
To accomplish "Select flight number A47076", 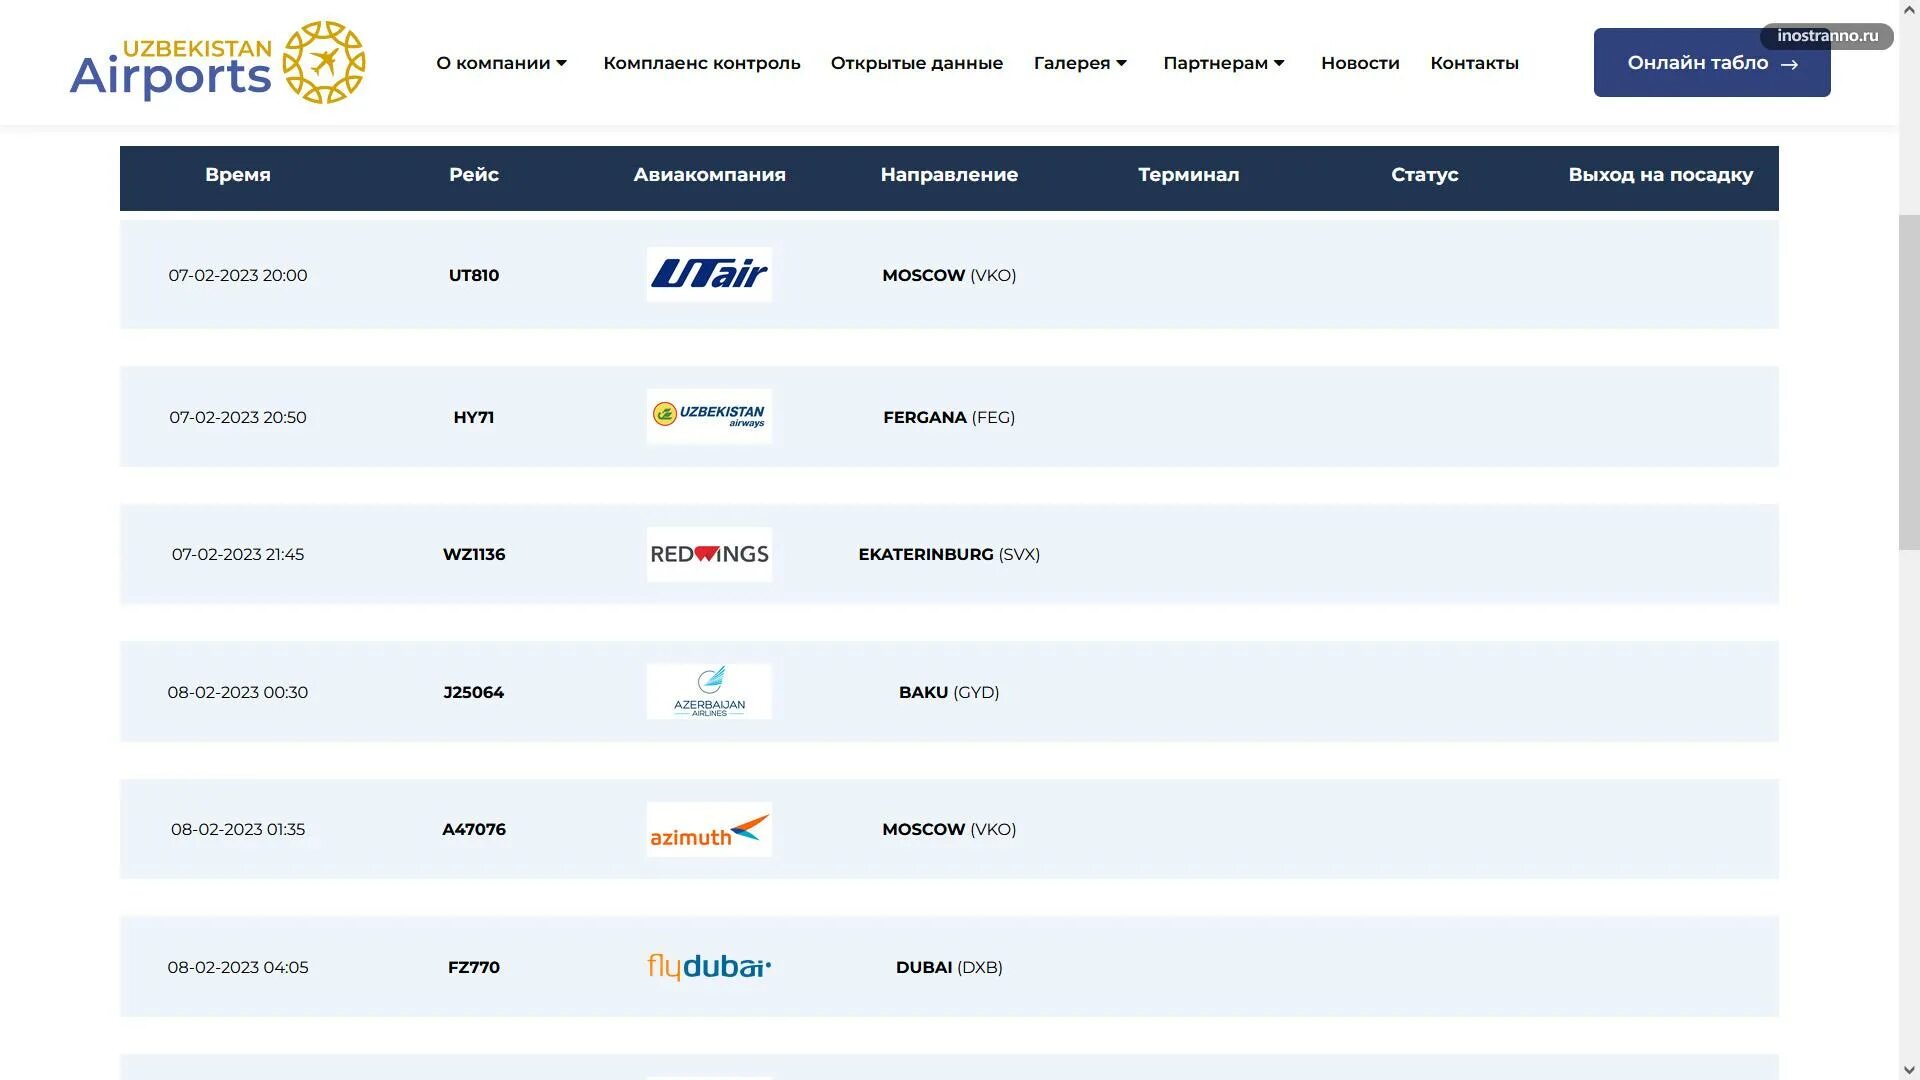I will pyautogui.click(x=474, y=829).
